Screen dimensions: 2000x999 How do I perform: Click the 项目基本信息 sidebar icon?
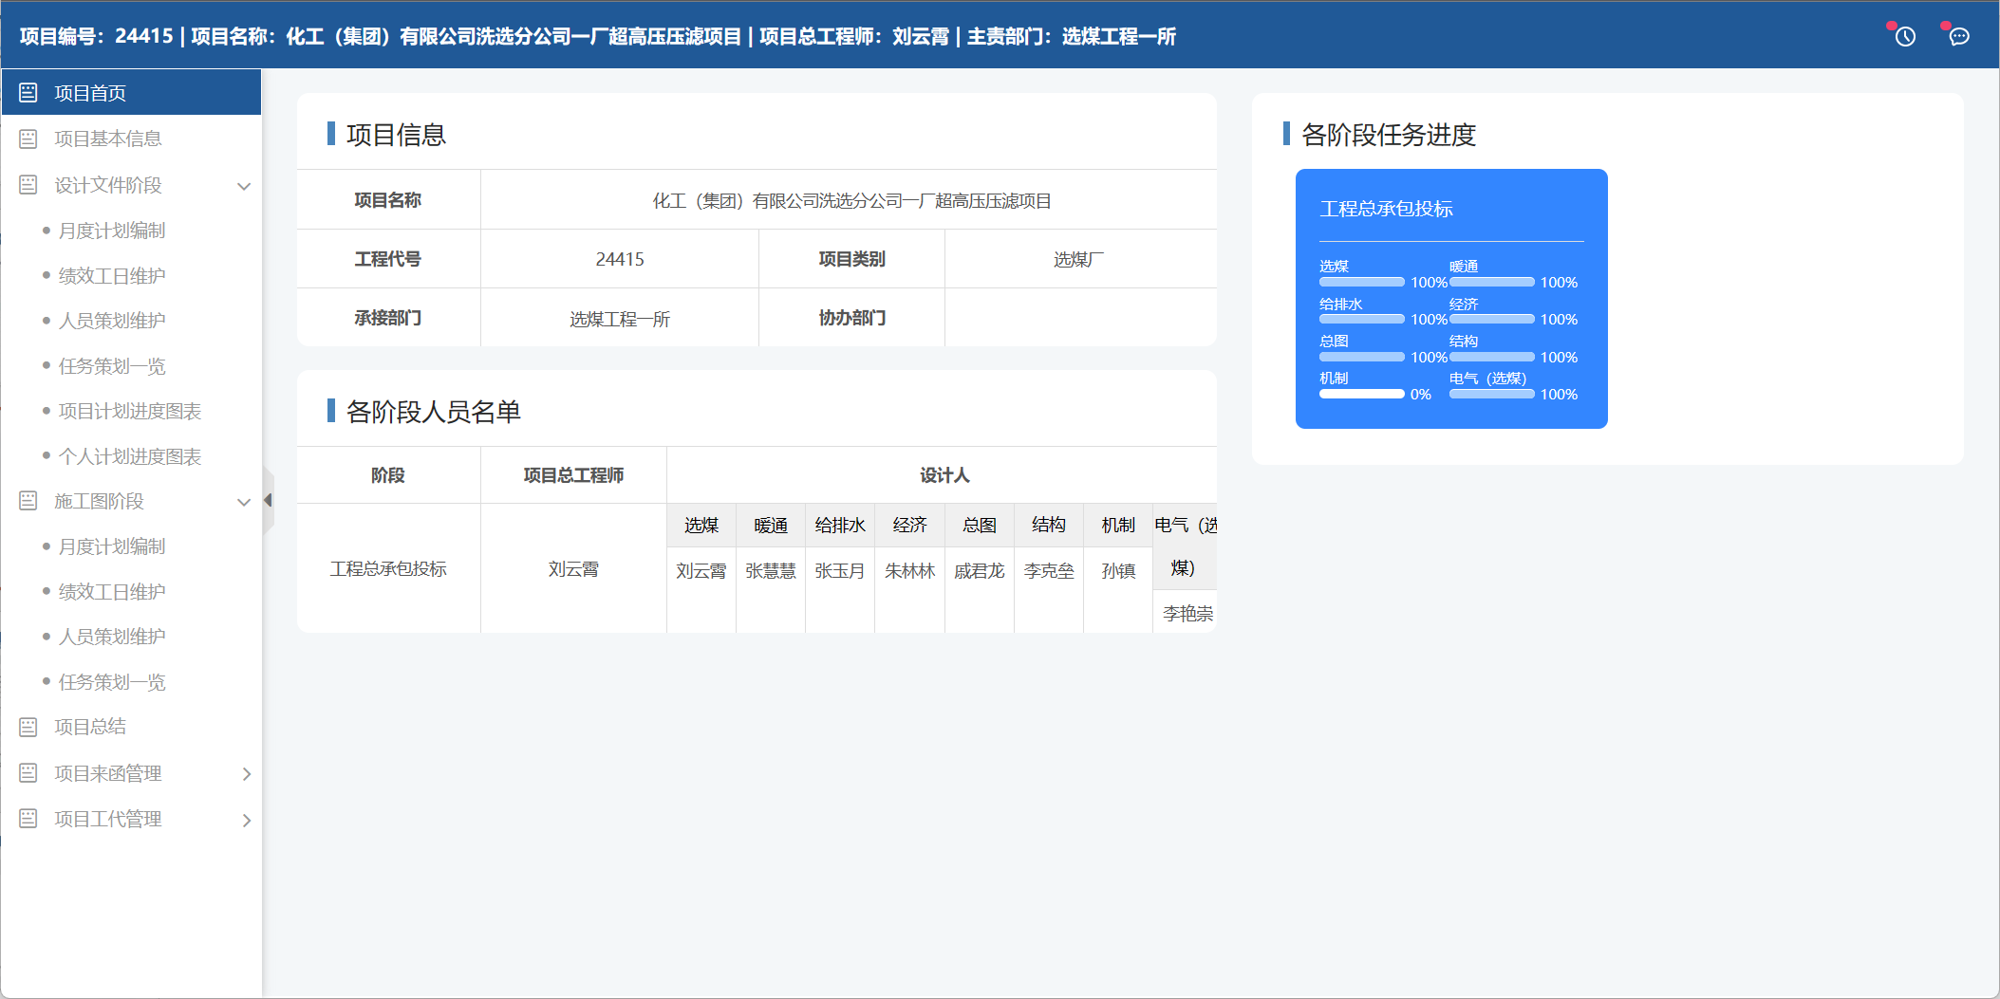pyautogui.click(x=28, y=139)
